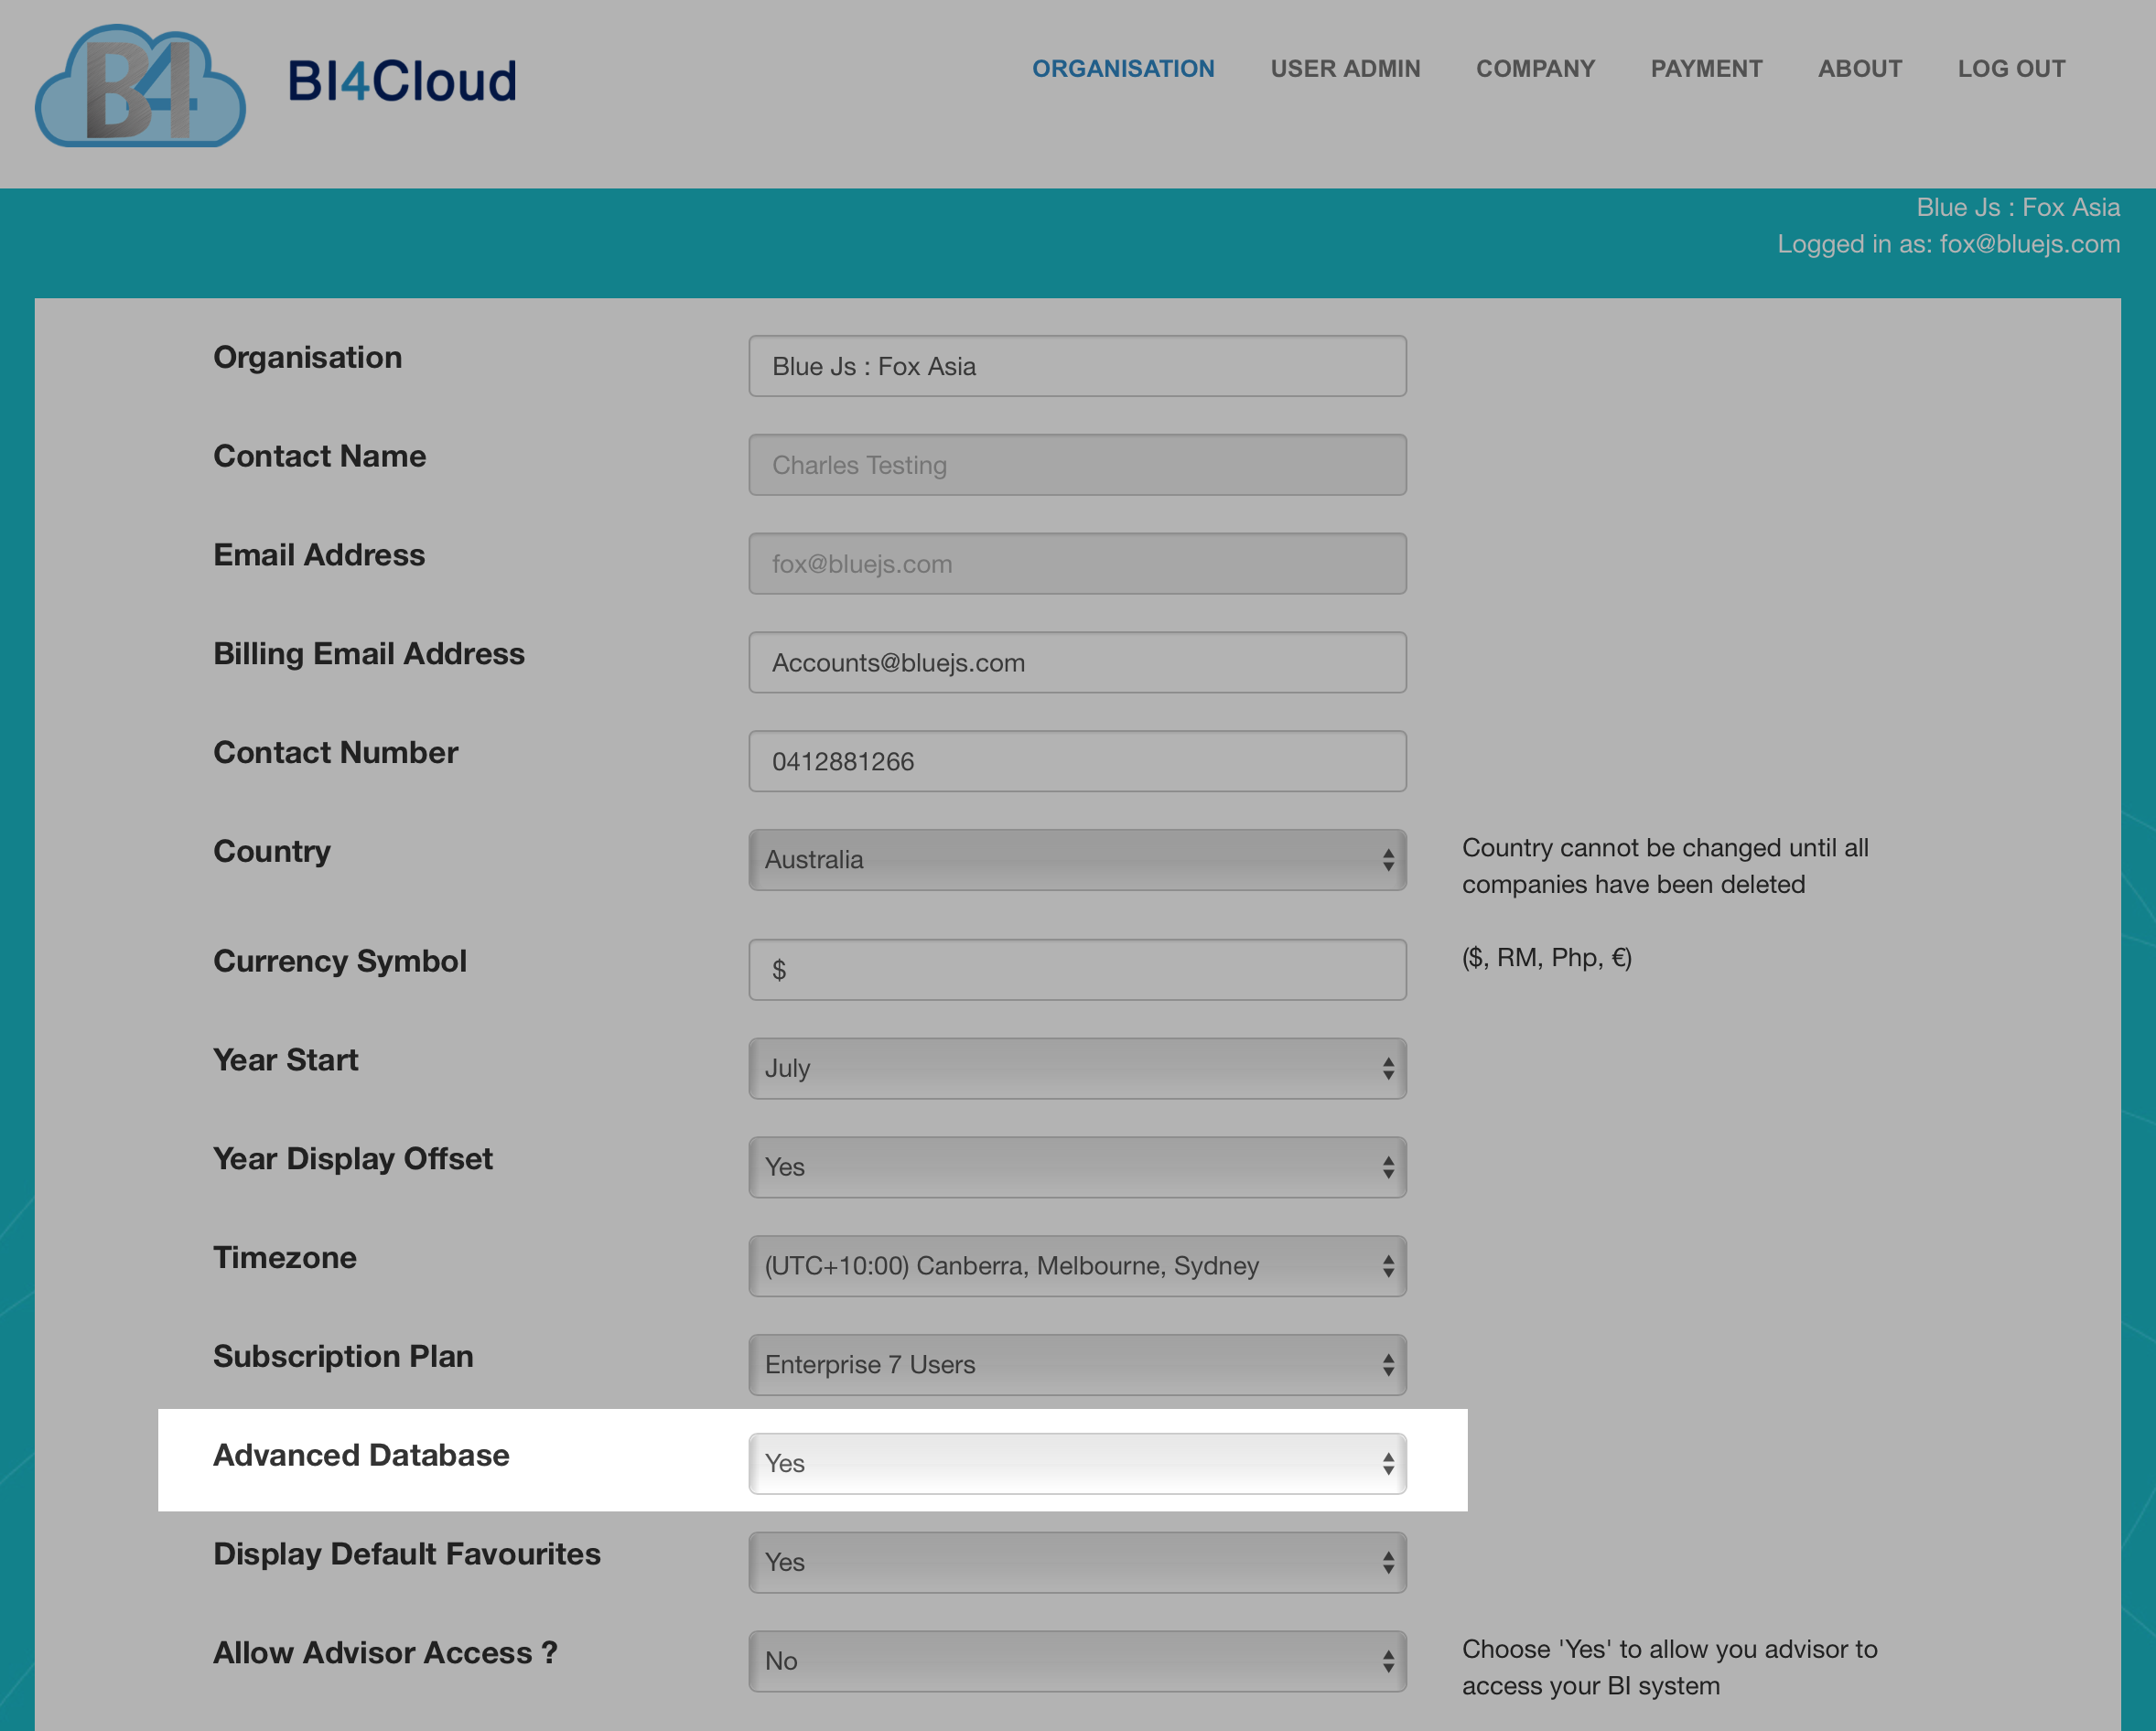
Task: Click the Currency Symbol label
Action: pyautogui.click(x=340, y=961)
